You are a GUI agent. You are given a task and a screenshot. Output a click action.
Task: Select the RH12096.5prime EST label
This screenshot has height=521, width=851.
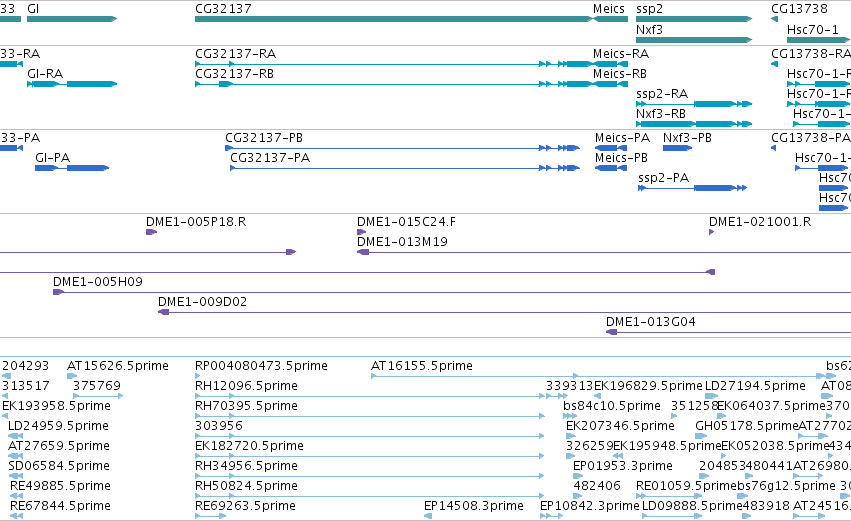point(246,386)
